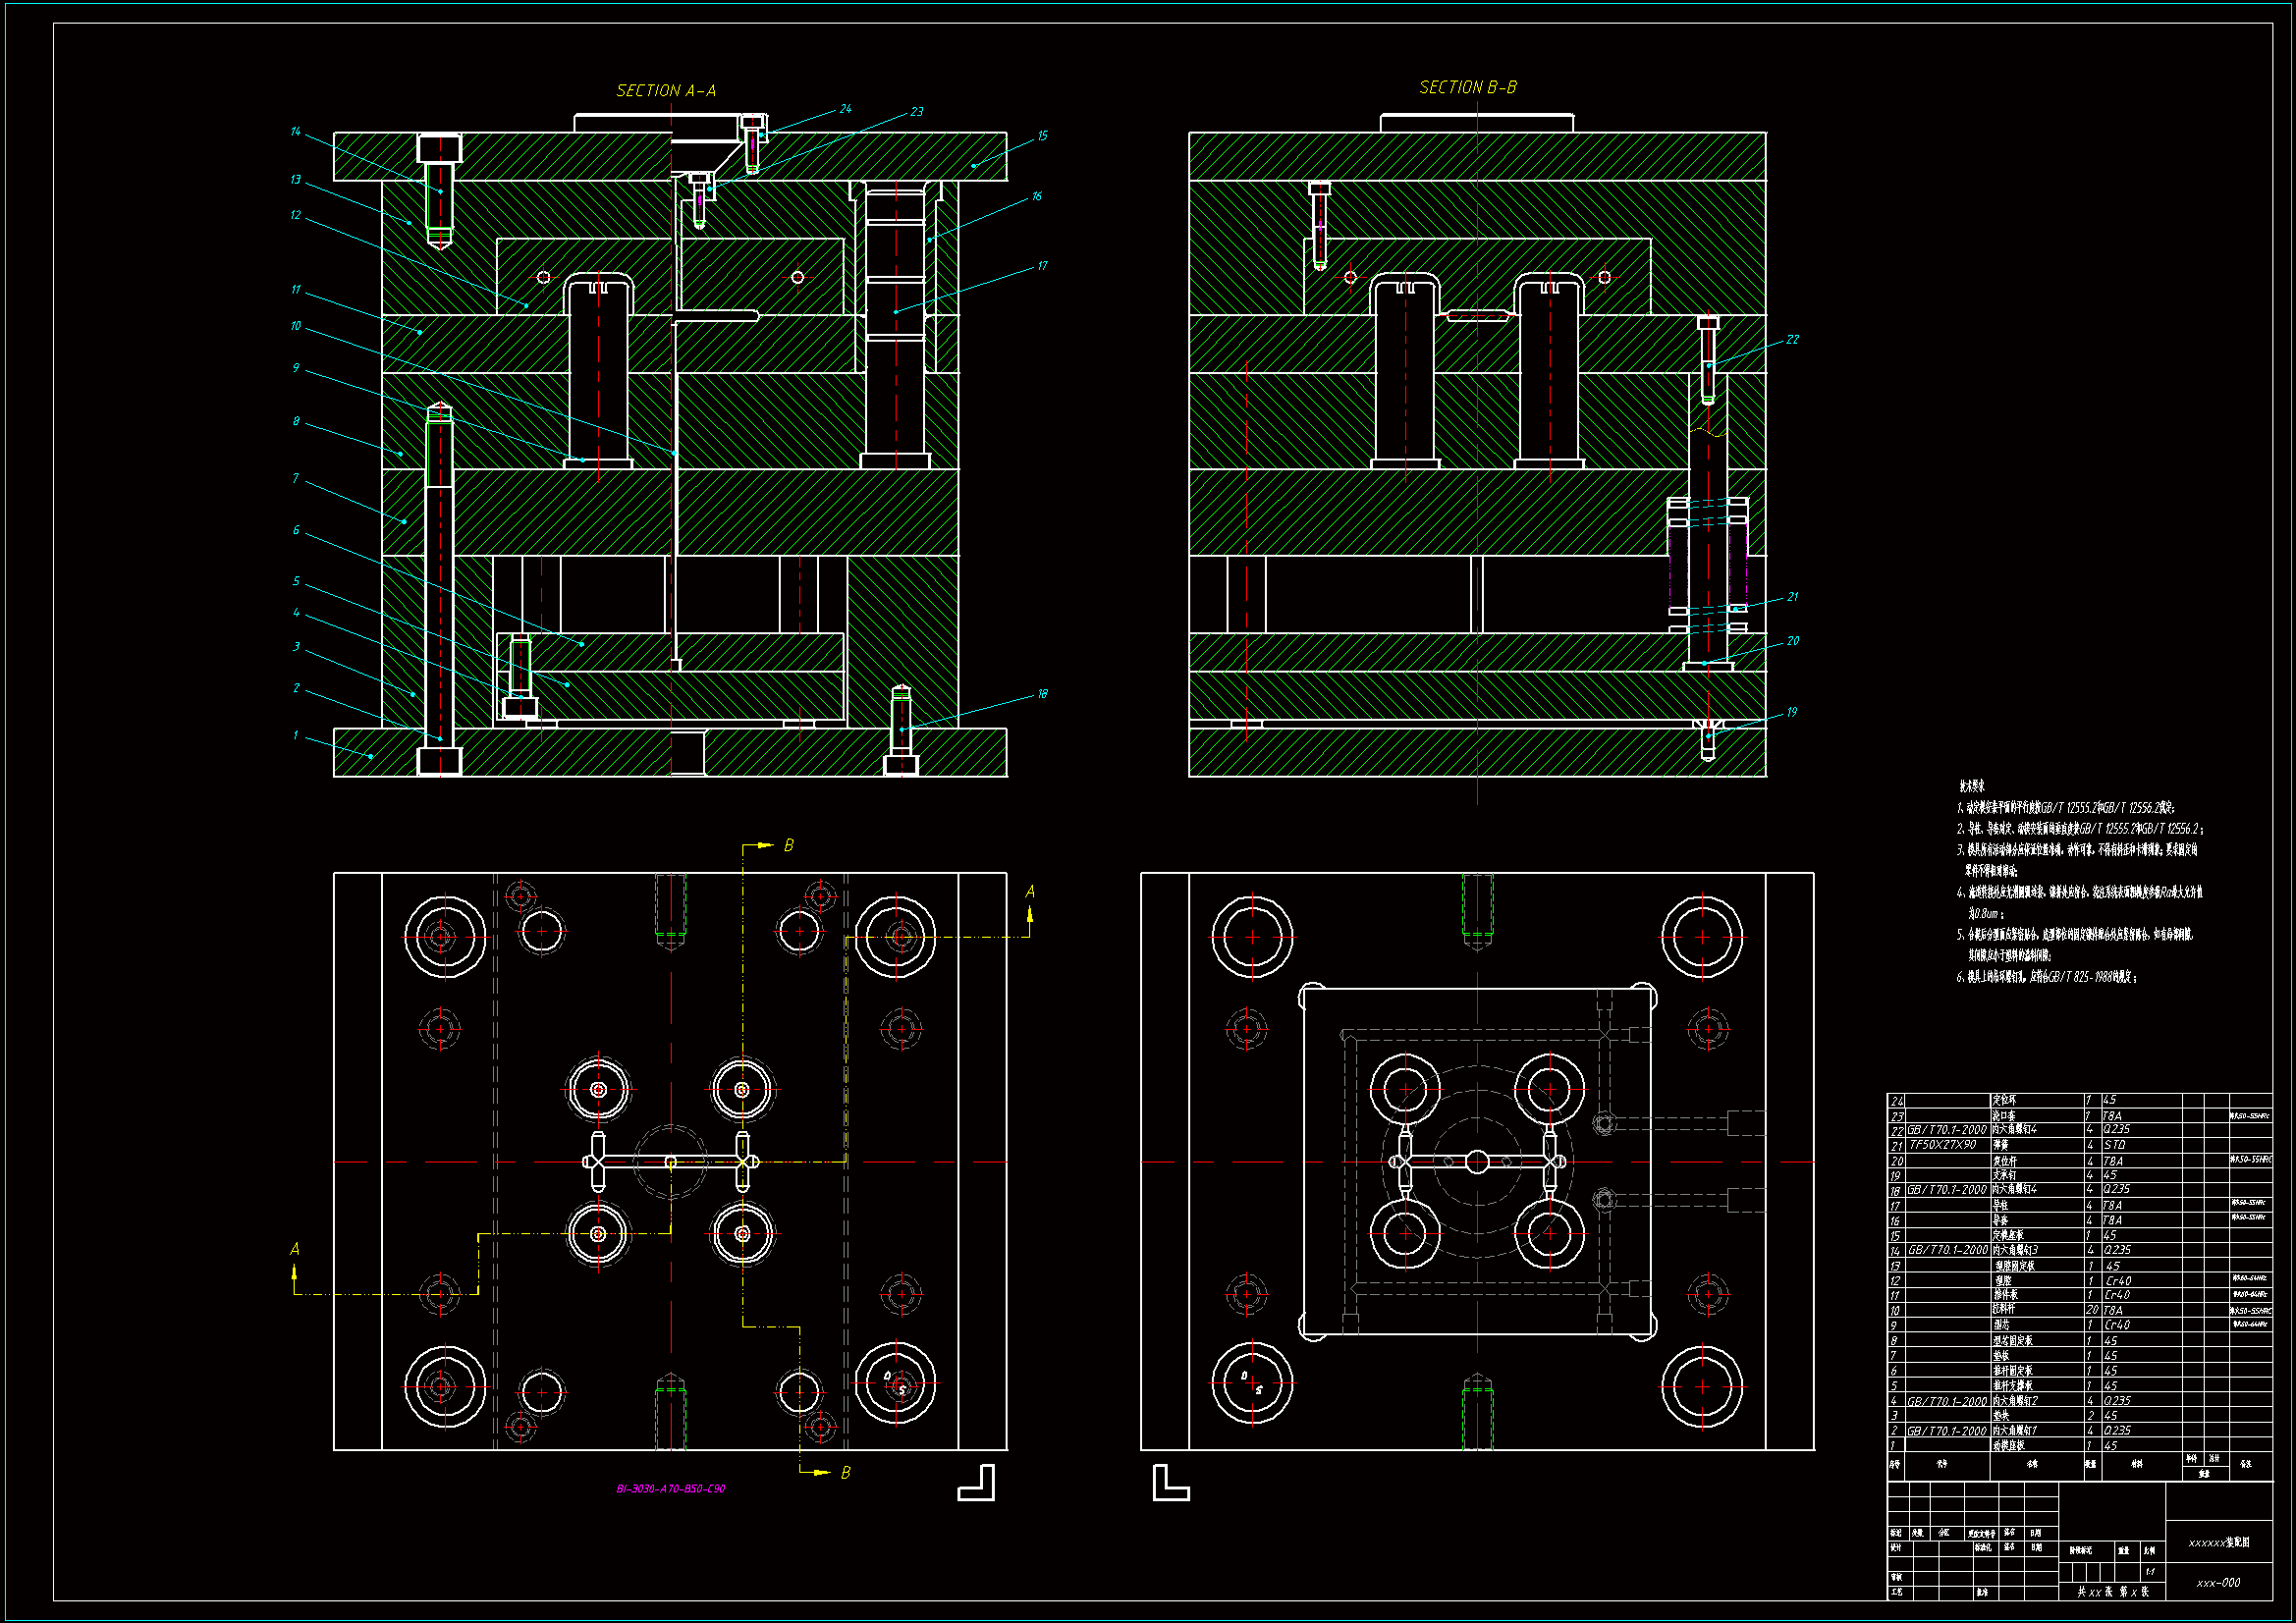This screenshot has height=1623, width=2296.
Task: Click the 1:1 scale cell in title block
Action: (2150, 1572)
